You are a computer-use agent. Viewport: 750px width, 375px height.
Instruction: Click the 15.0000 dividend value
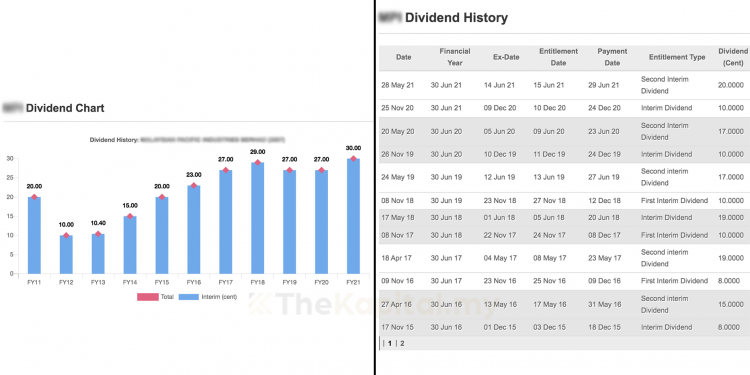click(731, 304)
